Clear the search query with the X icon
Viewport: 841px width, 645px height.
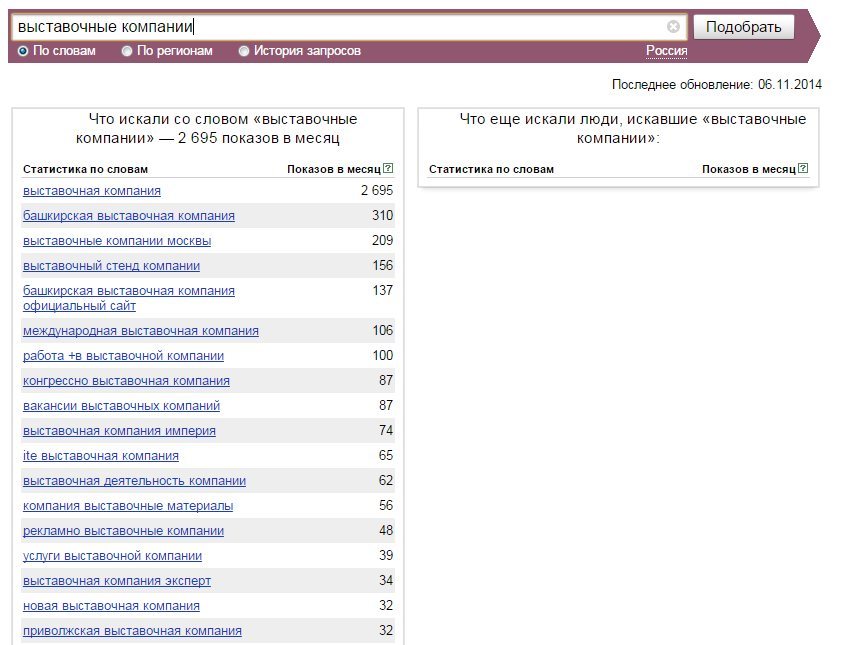673,26
